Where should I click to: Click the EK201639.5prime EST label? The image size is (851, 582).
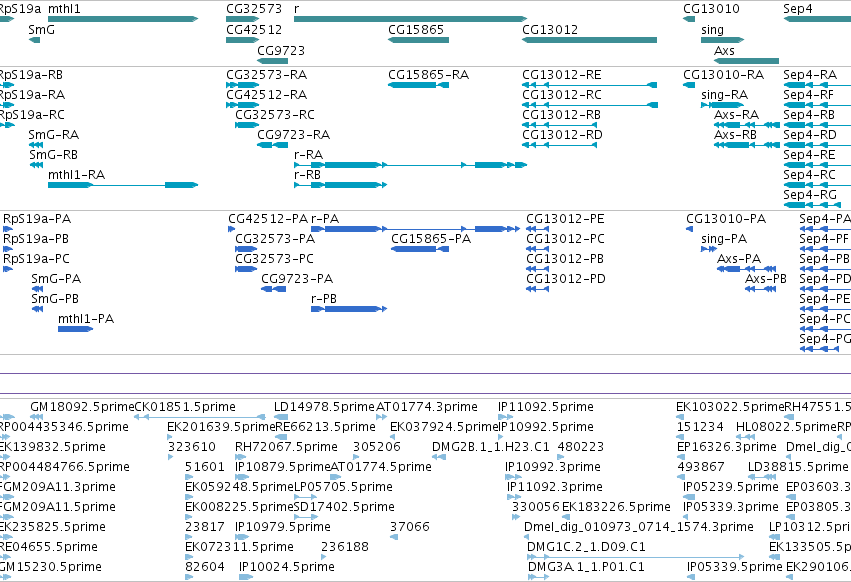click(221, 427)
